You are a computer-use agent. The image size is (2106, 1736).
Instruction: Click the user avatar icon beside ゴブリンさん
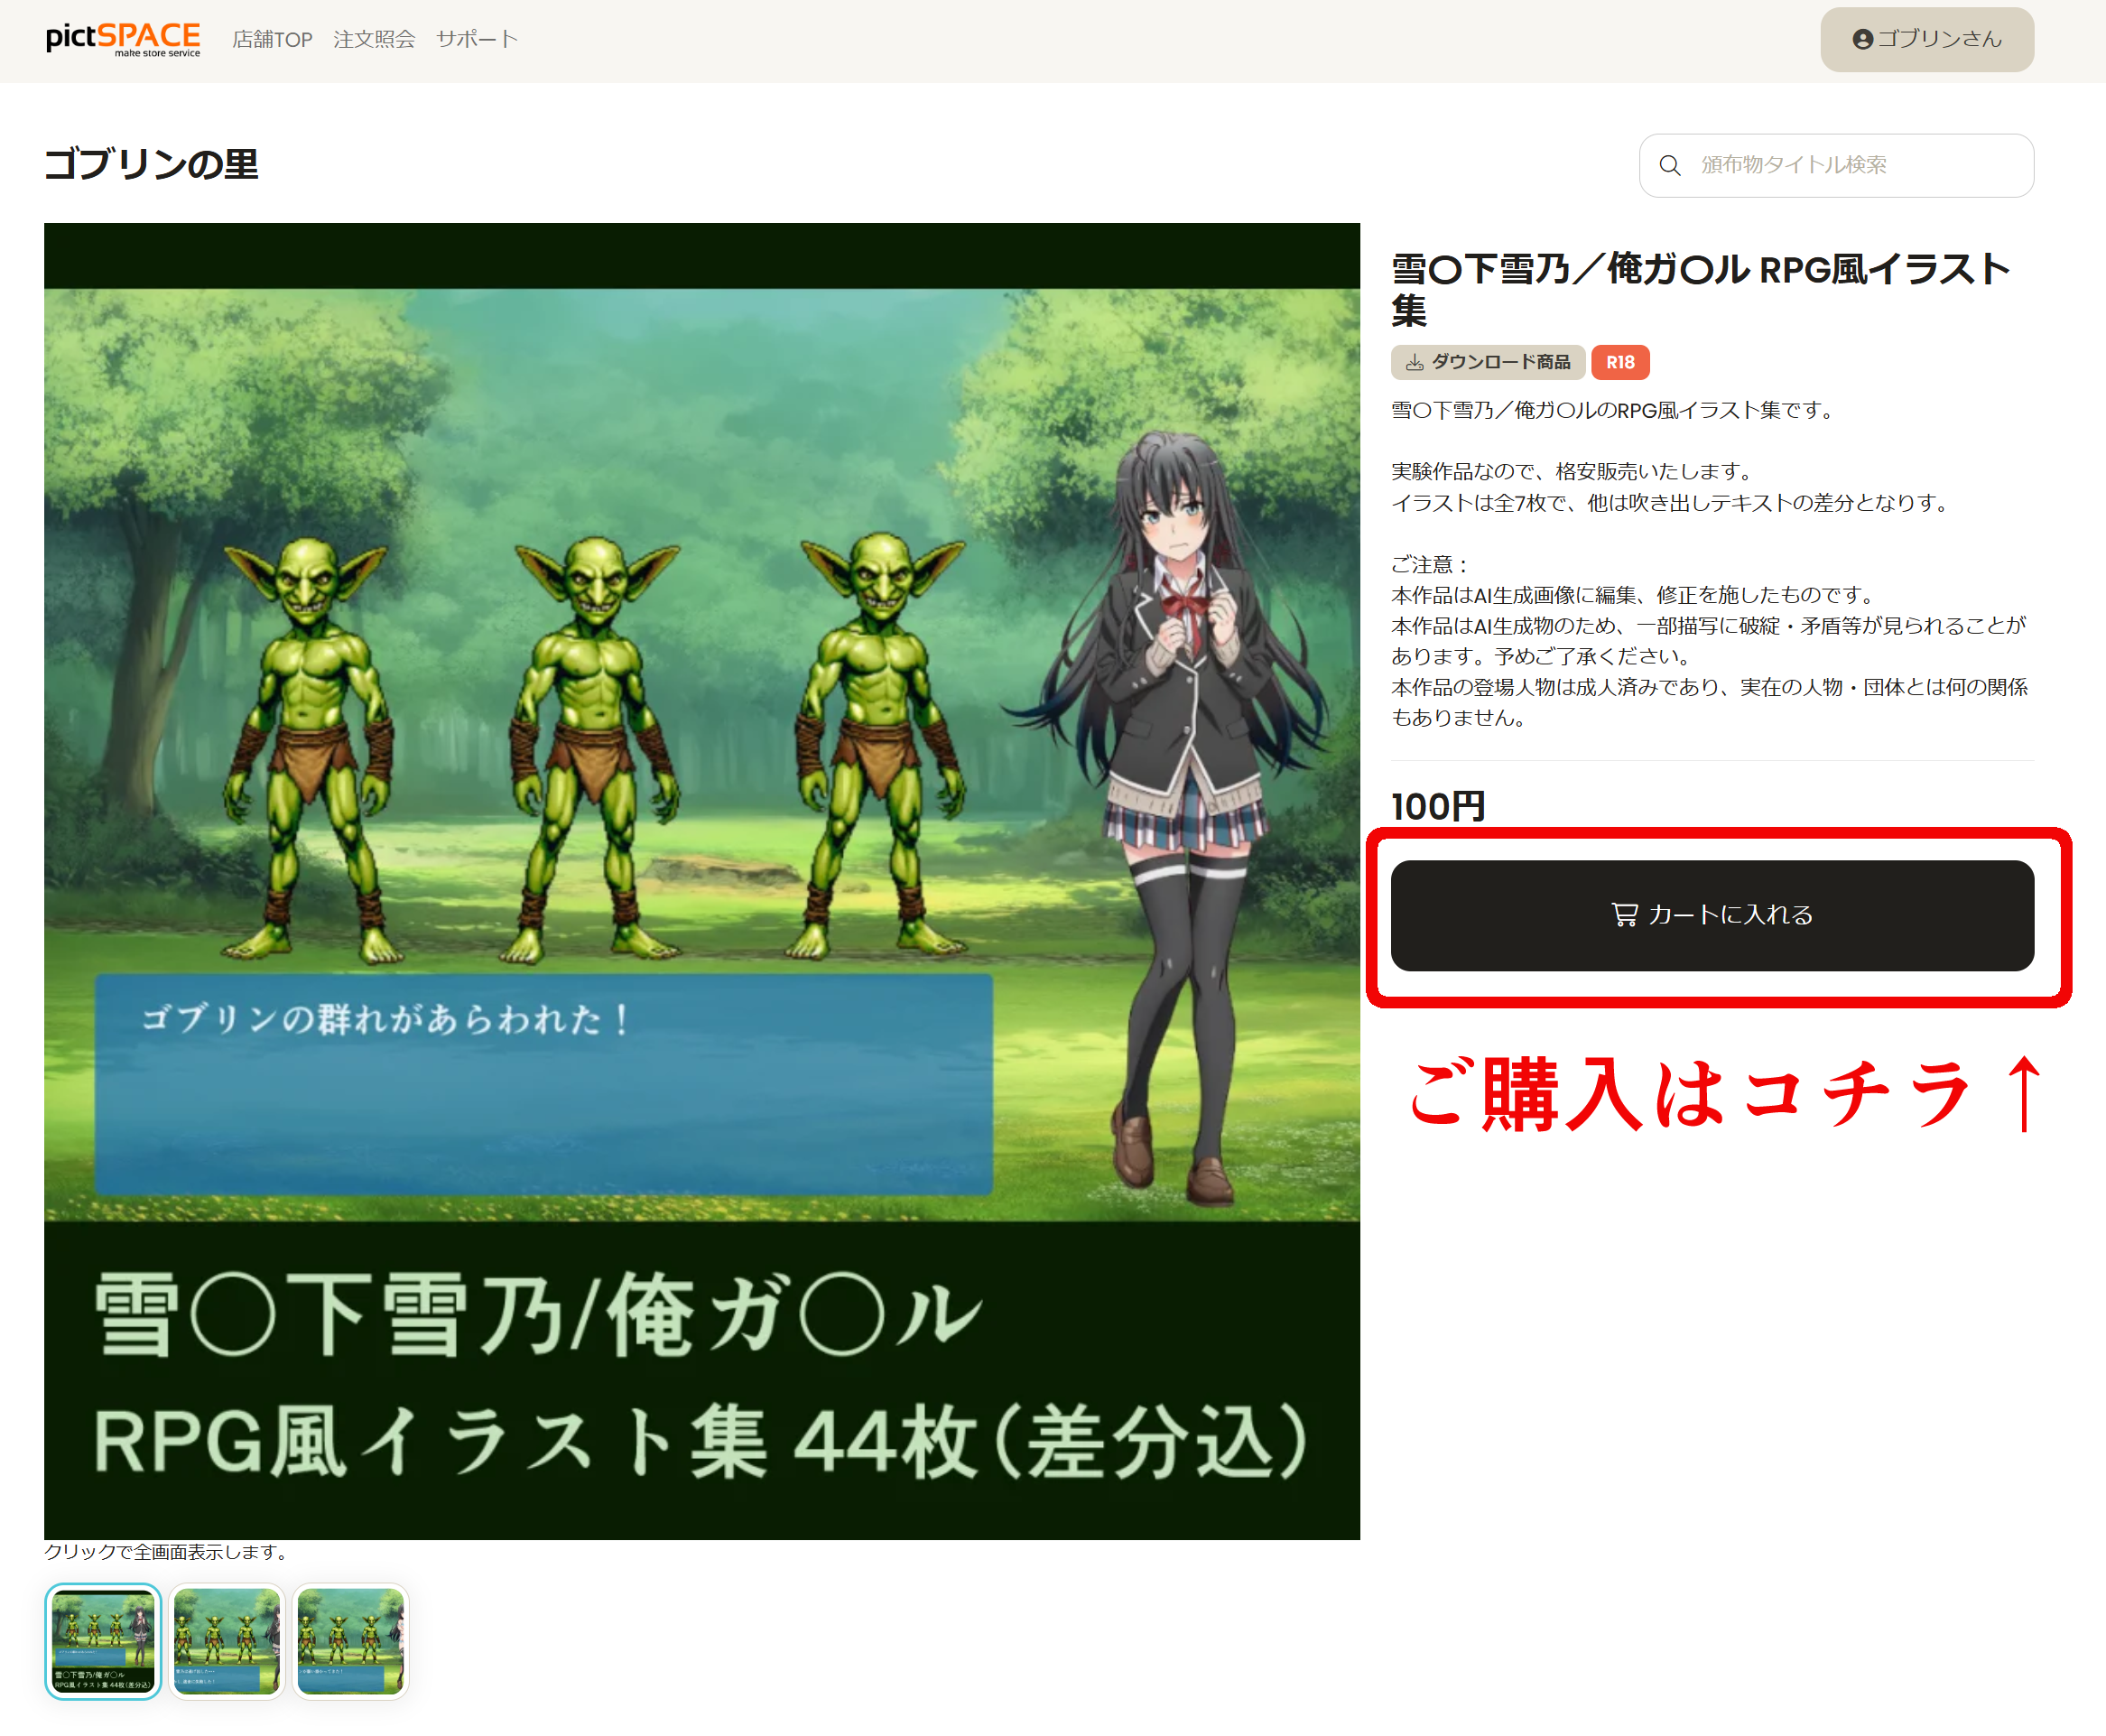[x=1862, y=39]
